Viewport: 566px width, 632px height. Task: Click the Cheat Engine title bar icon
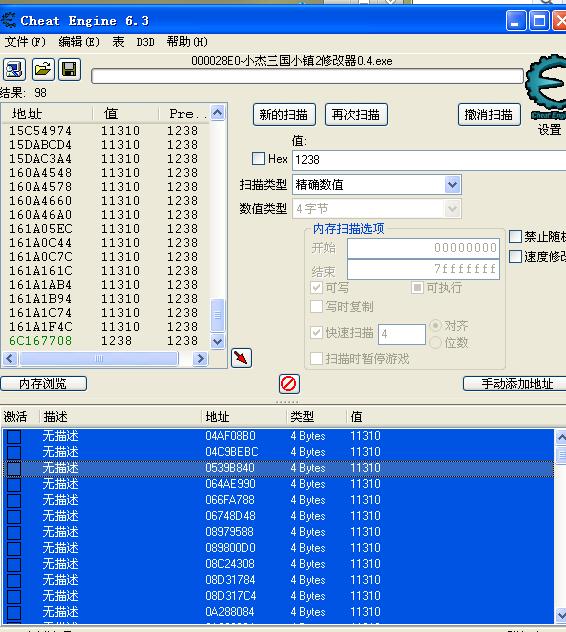click(x=8, y=20)
